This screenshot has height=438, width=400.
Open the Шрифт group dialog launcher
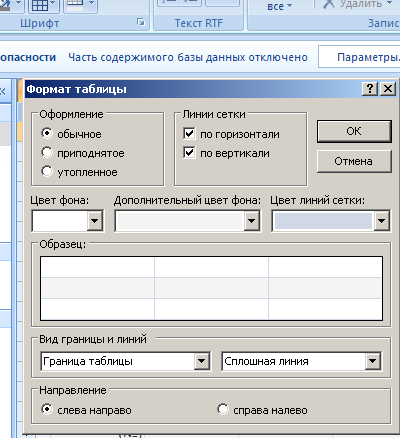[x=141, y=22]
